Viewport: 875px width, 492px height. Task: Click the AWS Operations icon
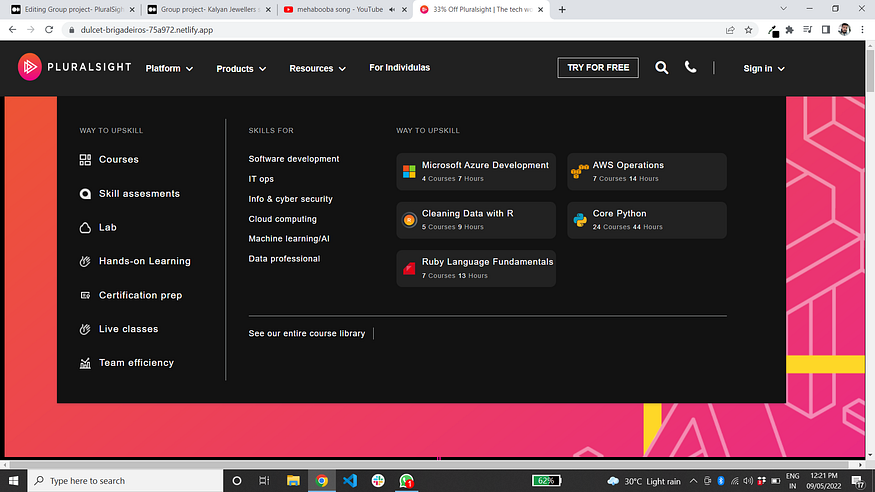tap(580, 171)
